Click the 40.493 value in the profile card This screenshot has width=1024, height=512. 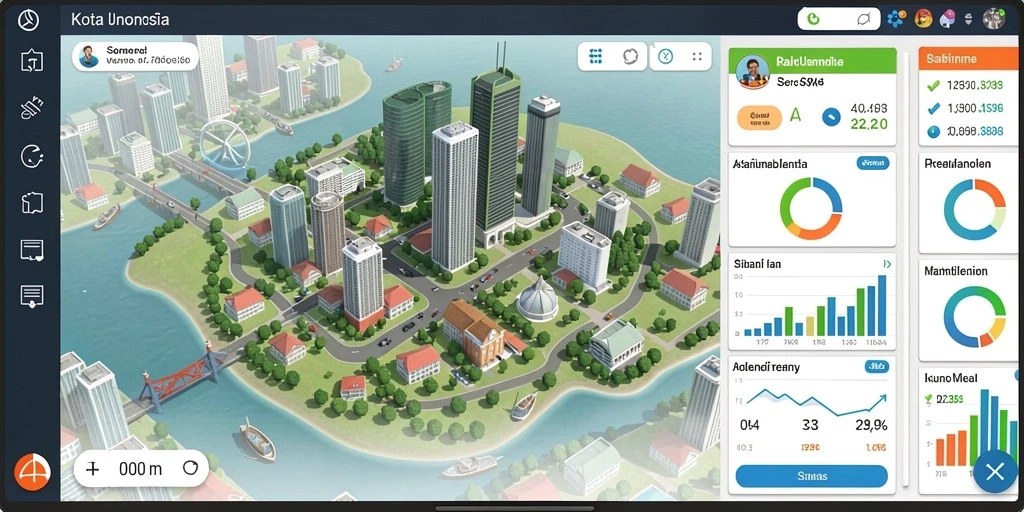[869, 108]
